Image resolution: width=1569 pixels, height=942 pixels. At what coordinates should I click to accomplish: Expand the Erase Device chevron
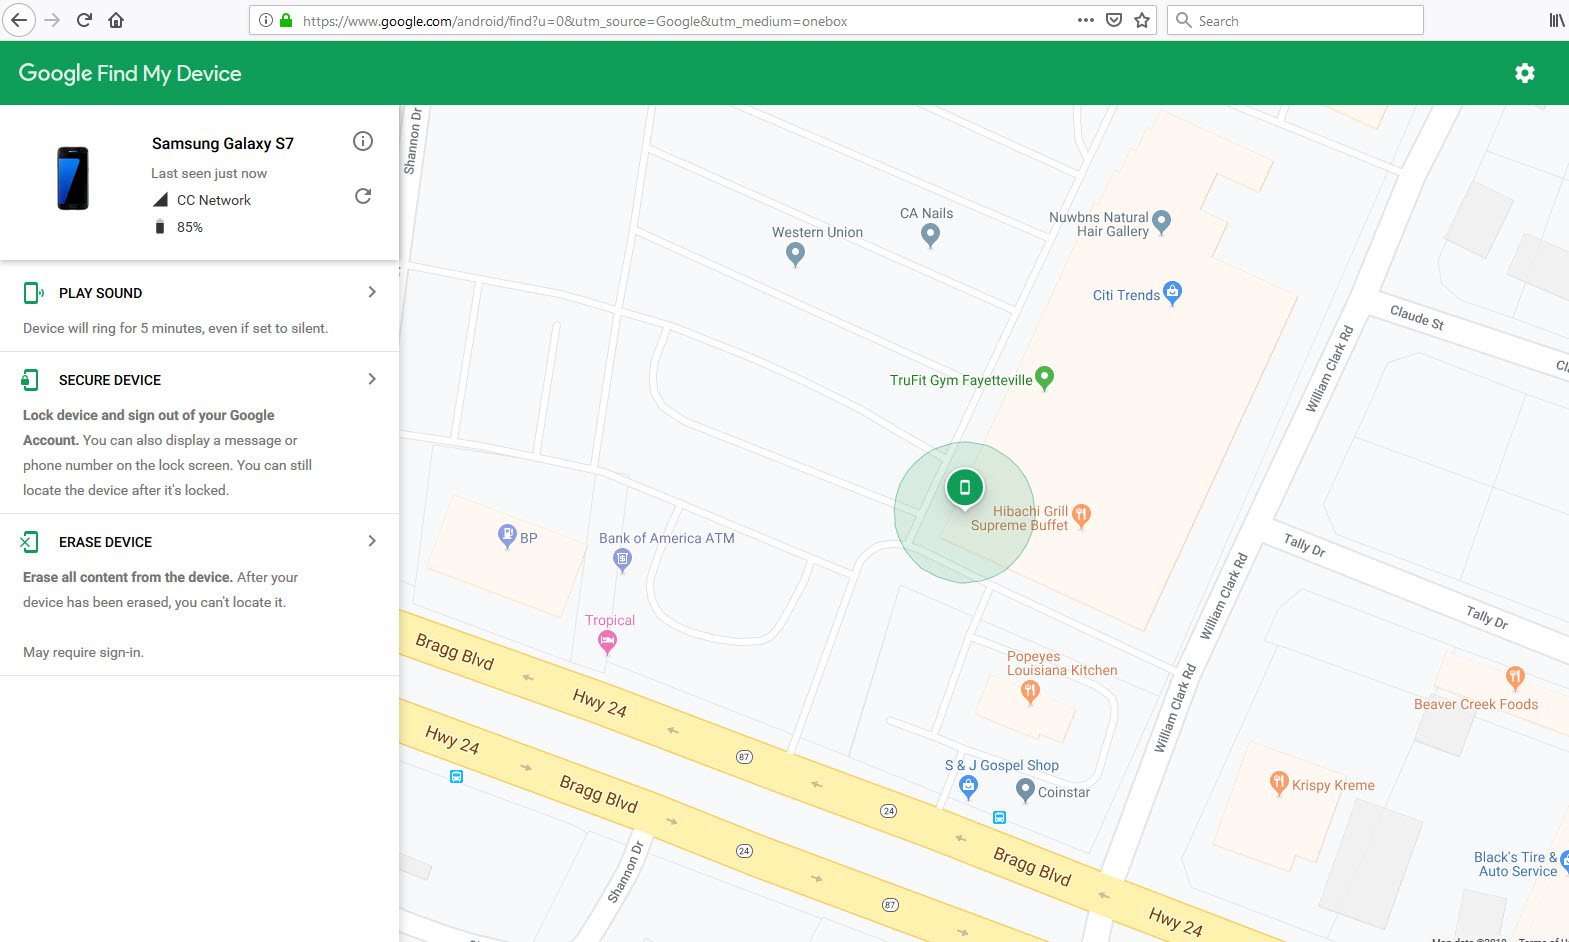click(x=372, y=541)
